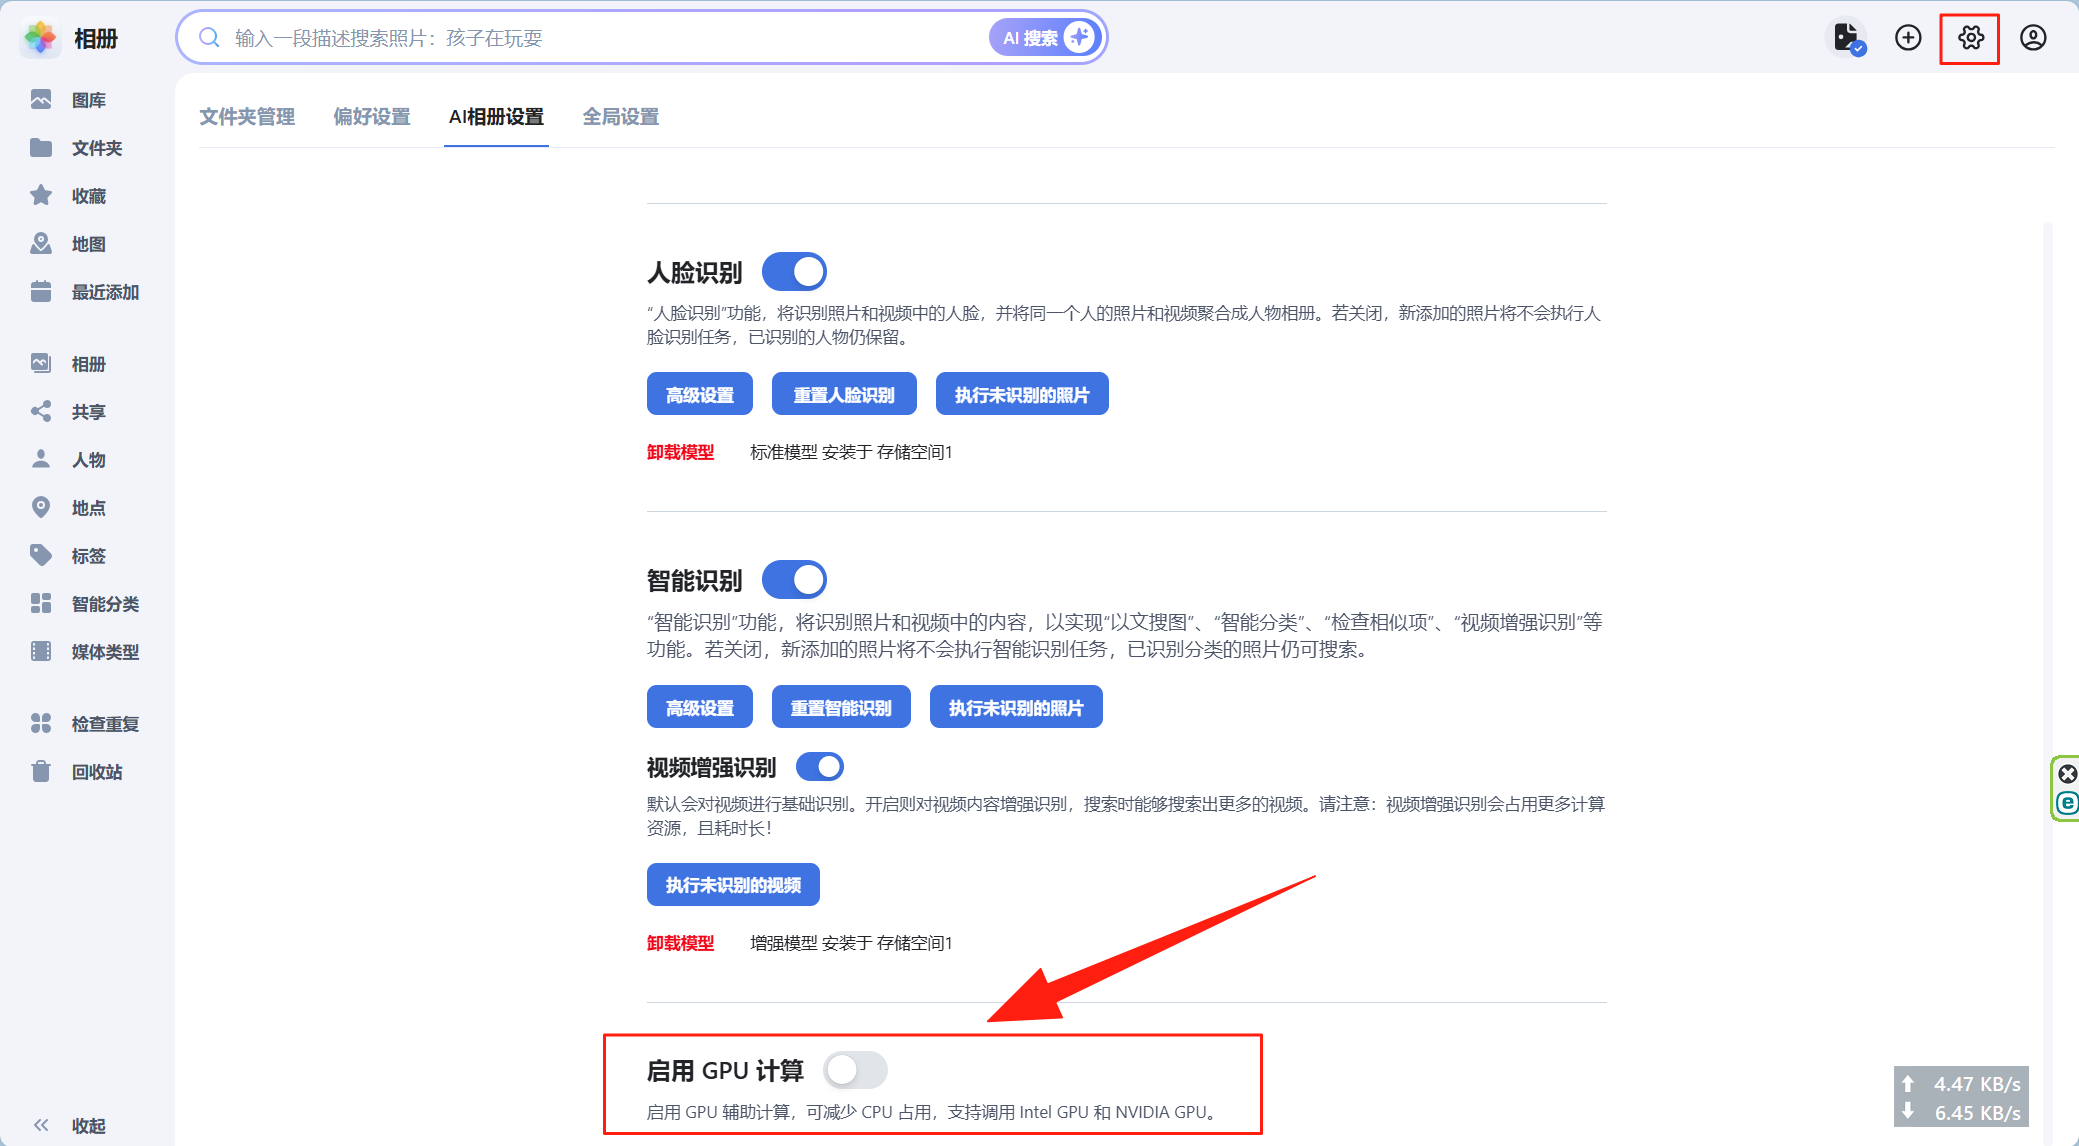Screen dimensions: 2079x1146
Task: Open 回收站 trash bin icon
Action: coord(41,772)
